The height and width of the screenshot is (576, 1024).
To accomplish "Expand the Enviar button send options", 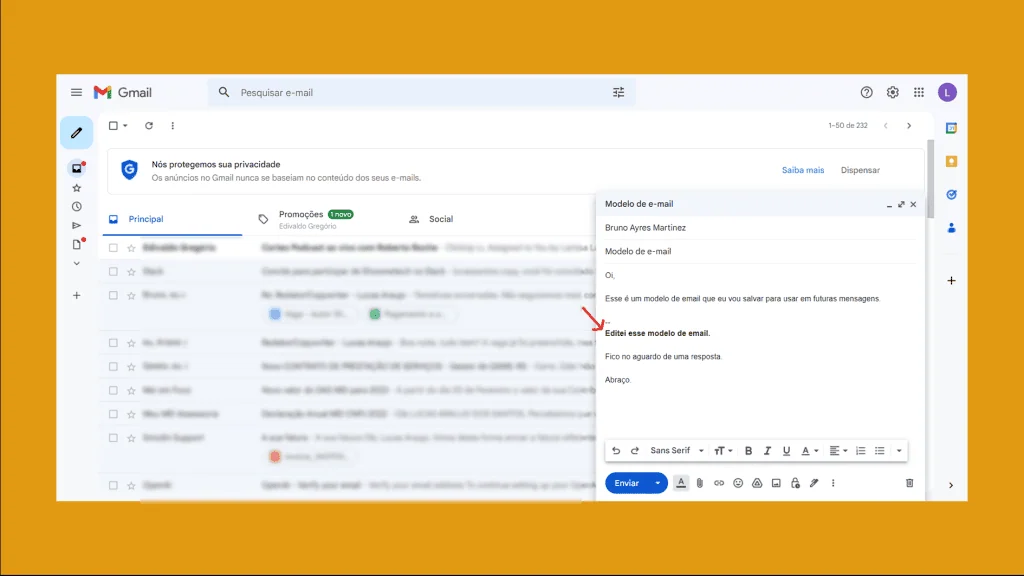I will (x=657, y=483).
